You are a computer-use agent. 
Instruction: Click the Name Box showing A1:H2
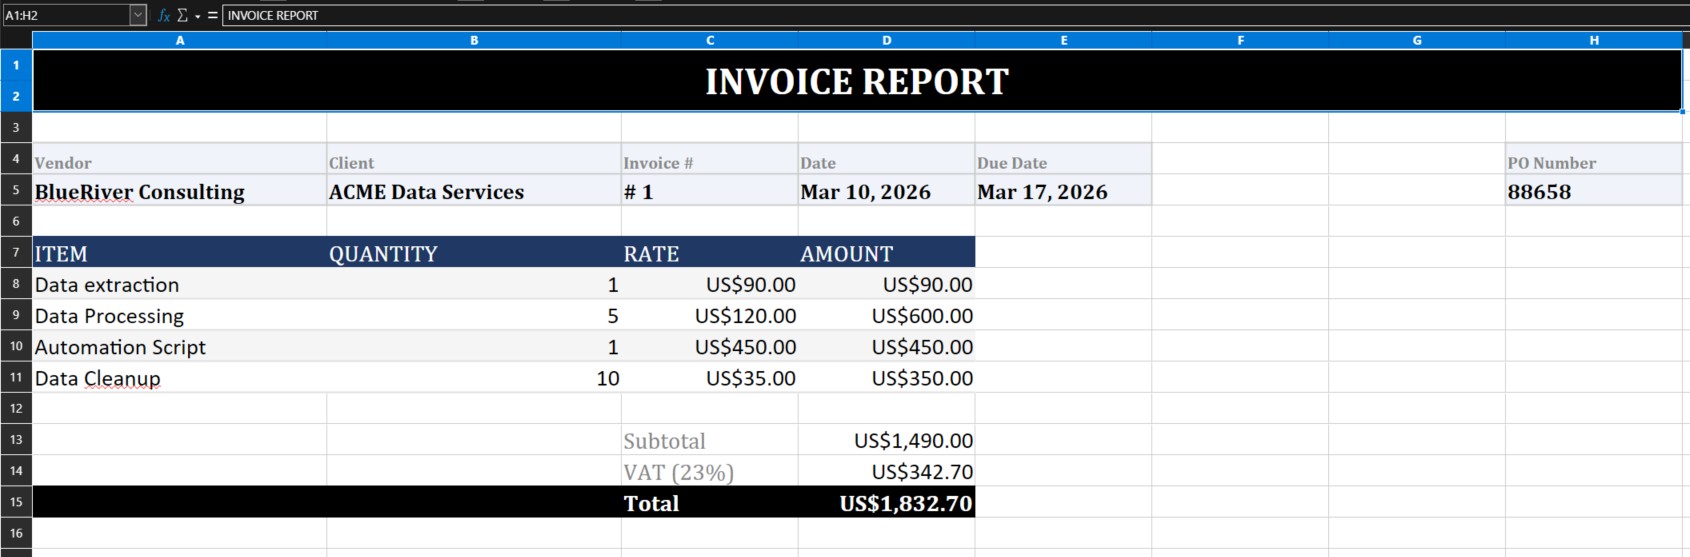click(65, 15)
